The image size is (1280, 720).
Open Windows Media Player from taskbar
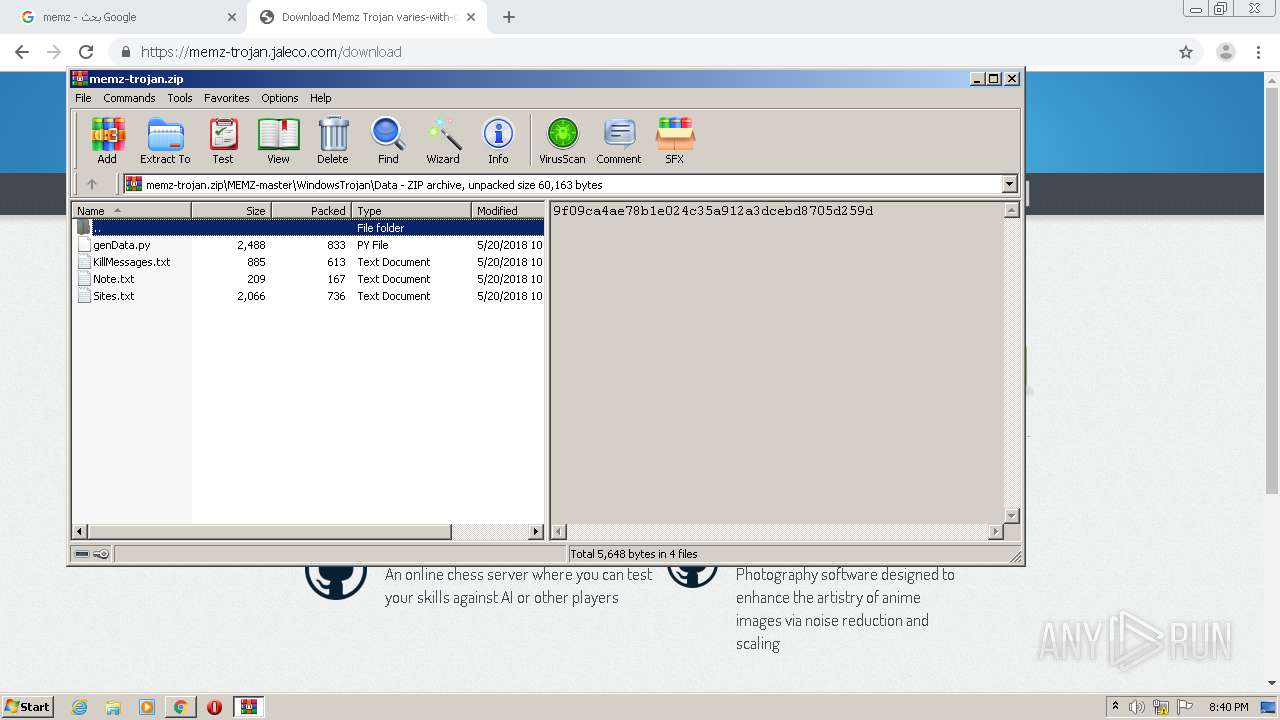(147, 707)
